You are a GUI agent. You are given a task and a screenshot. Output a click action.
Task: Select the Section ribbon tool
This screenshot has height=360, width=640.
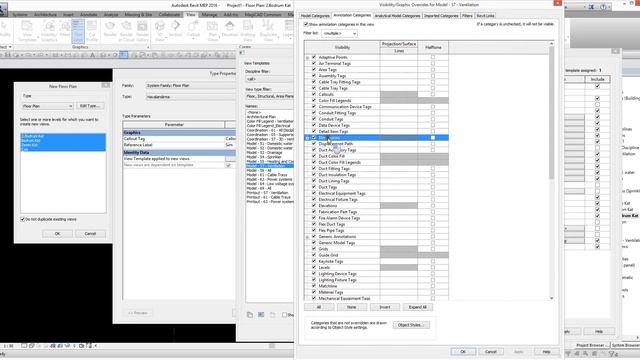(x=176, y=29)
